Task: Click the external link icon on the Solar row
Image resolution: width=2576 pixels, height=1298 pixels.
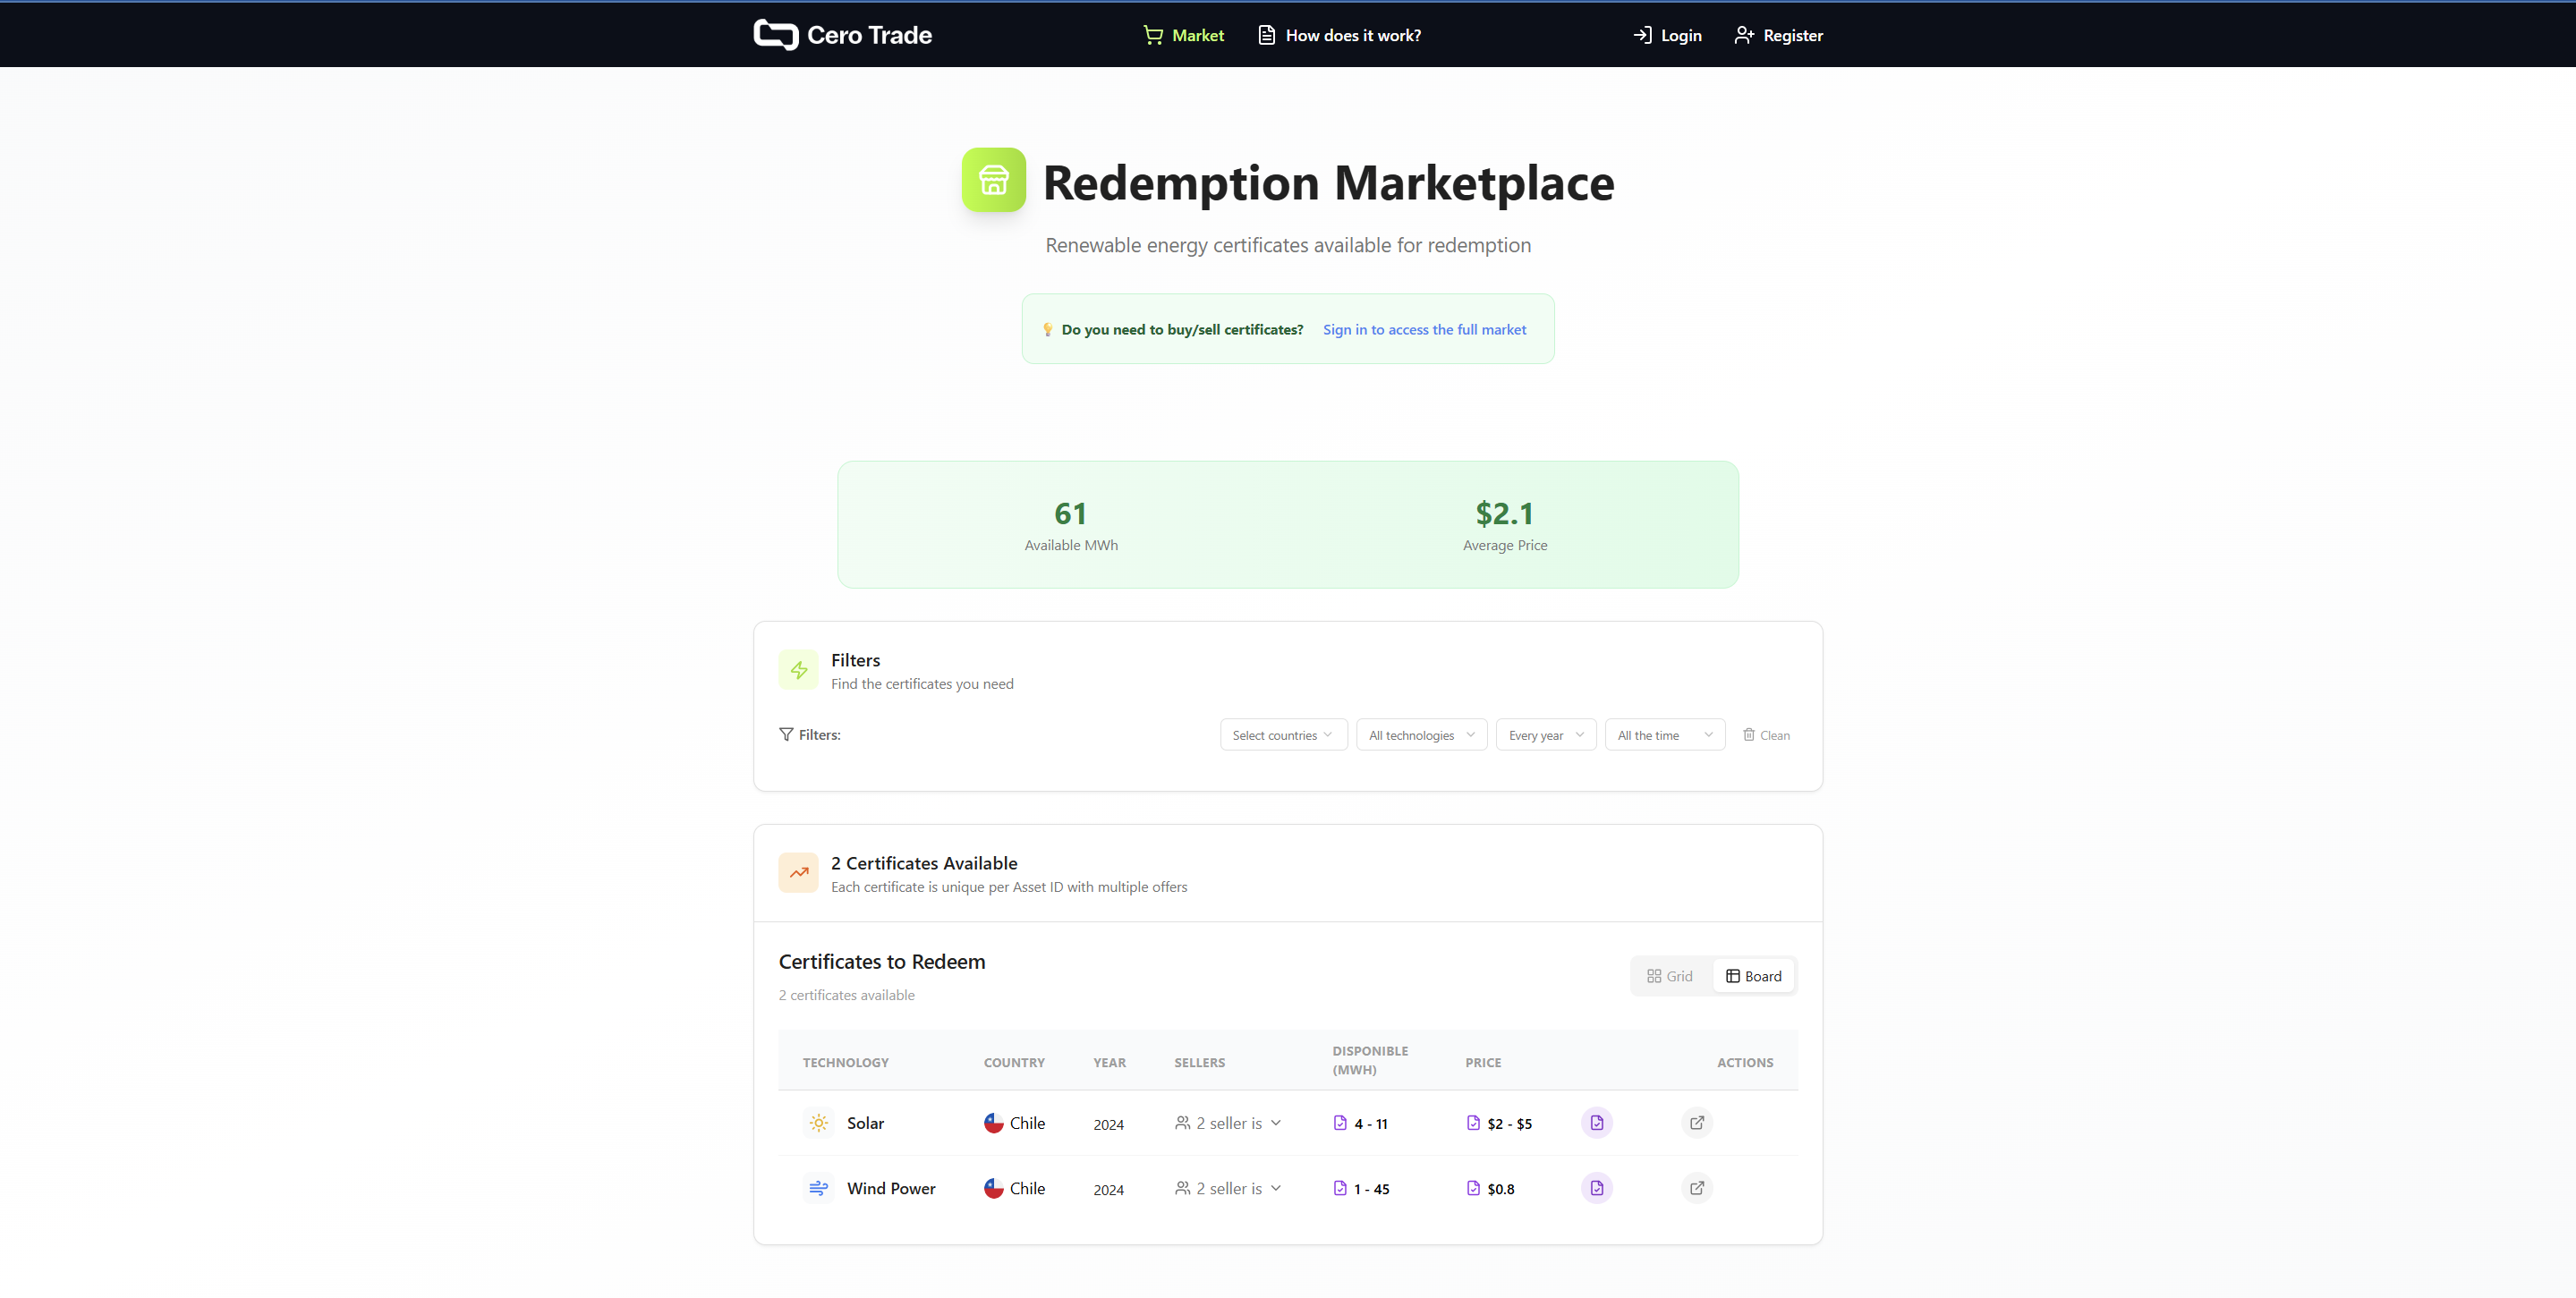Action: pos(1696,1122)
